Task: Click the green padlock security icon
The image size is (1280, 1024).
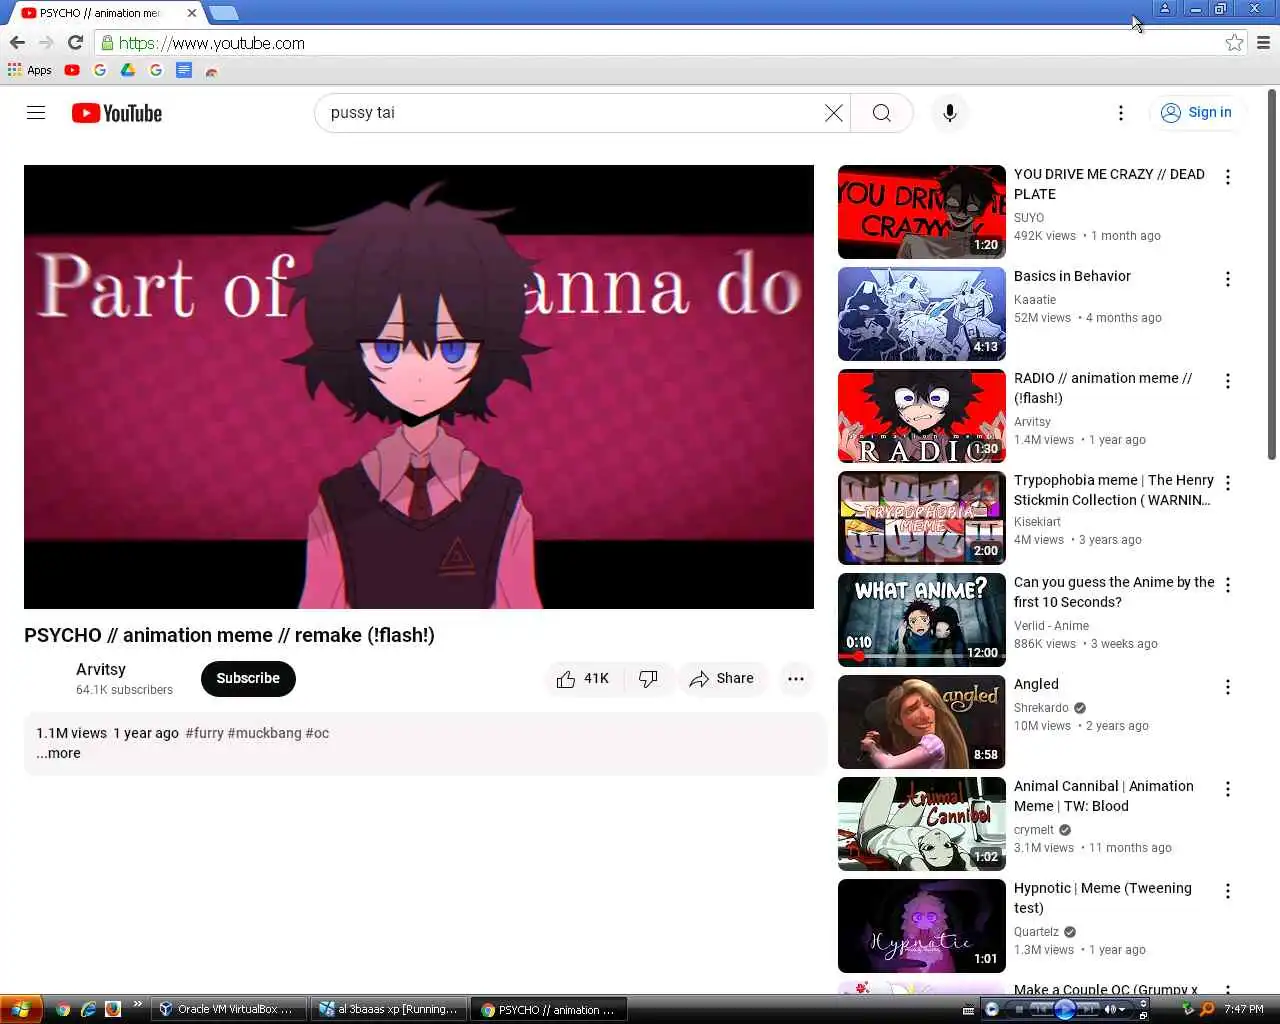Action: pyautogui.click(x=107, y=43)
